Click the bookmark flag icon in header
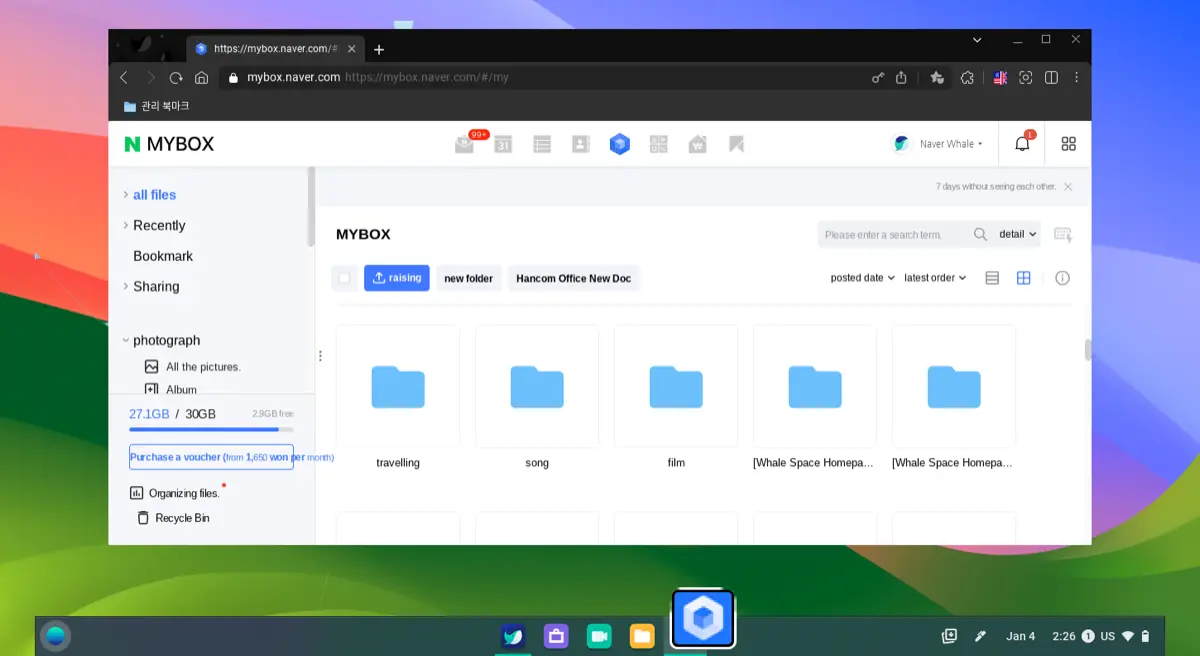Image resolution: width=1200 pixels, height=656 pixels. click(736, 143)
